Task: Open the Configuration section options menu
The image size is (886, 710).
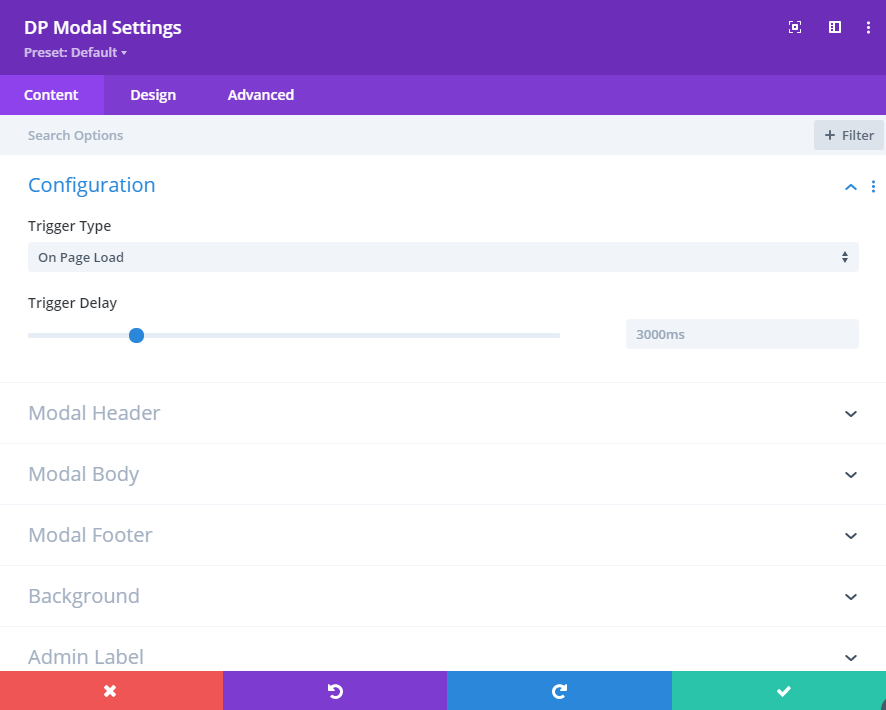Action: click(873, 186)
